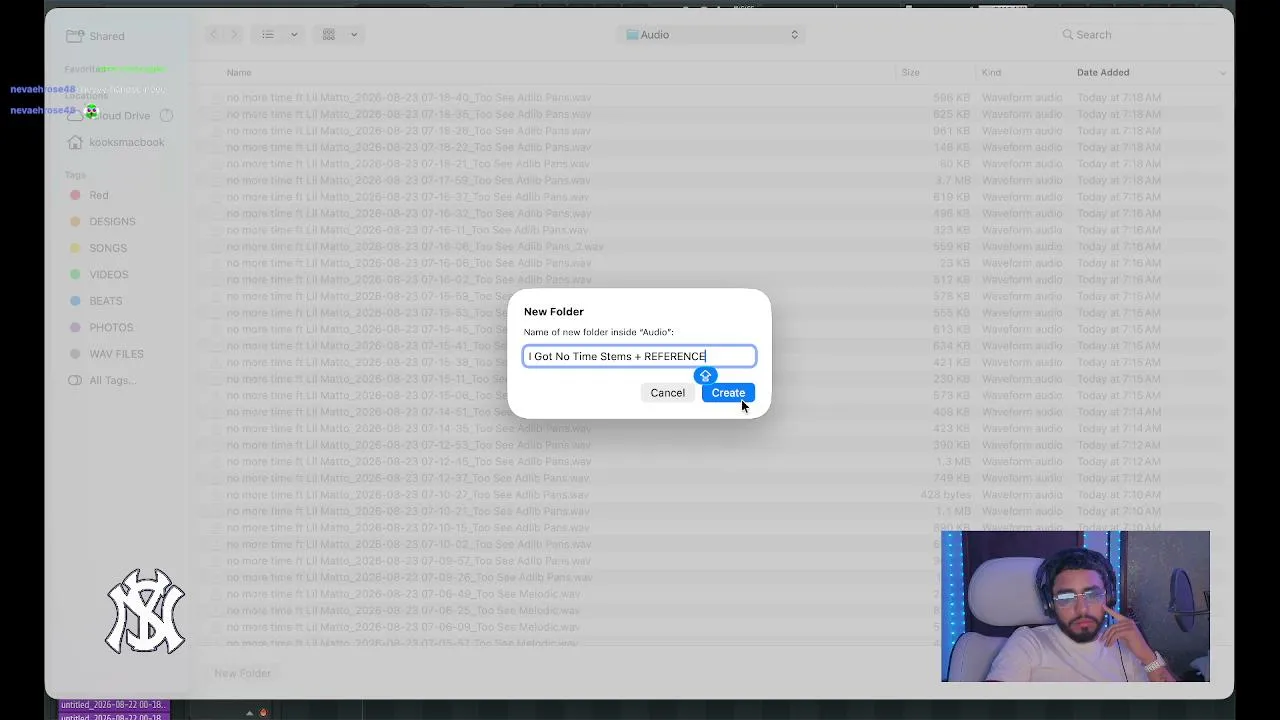Select file with timestamp 07-18-40 Too See Adlib Pans.wav
The height and width of the screenshot is (720, 1280).
coord(408,98)
